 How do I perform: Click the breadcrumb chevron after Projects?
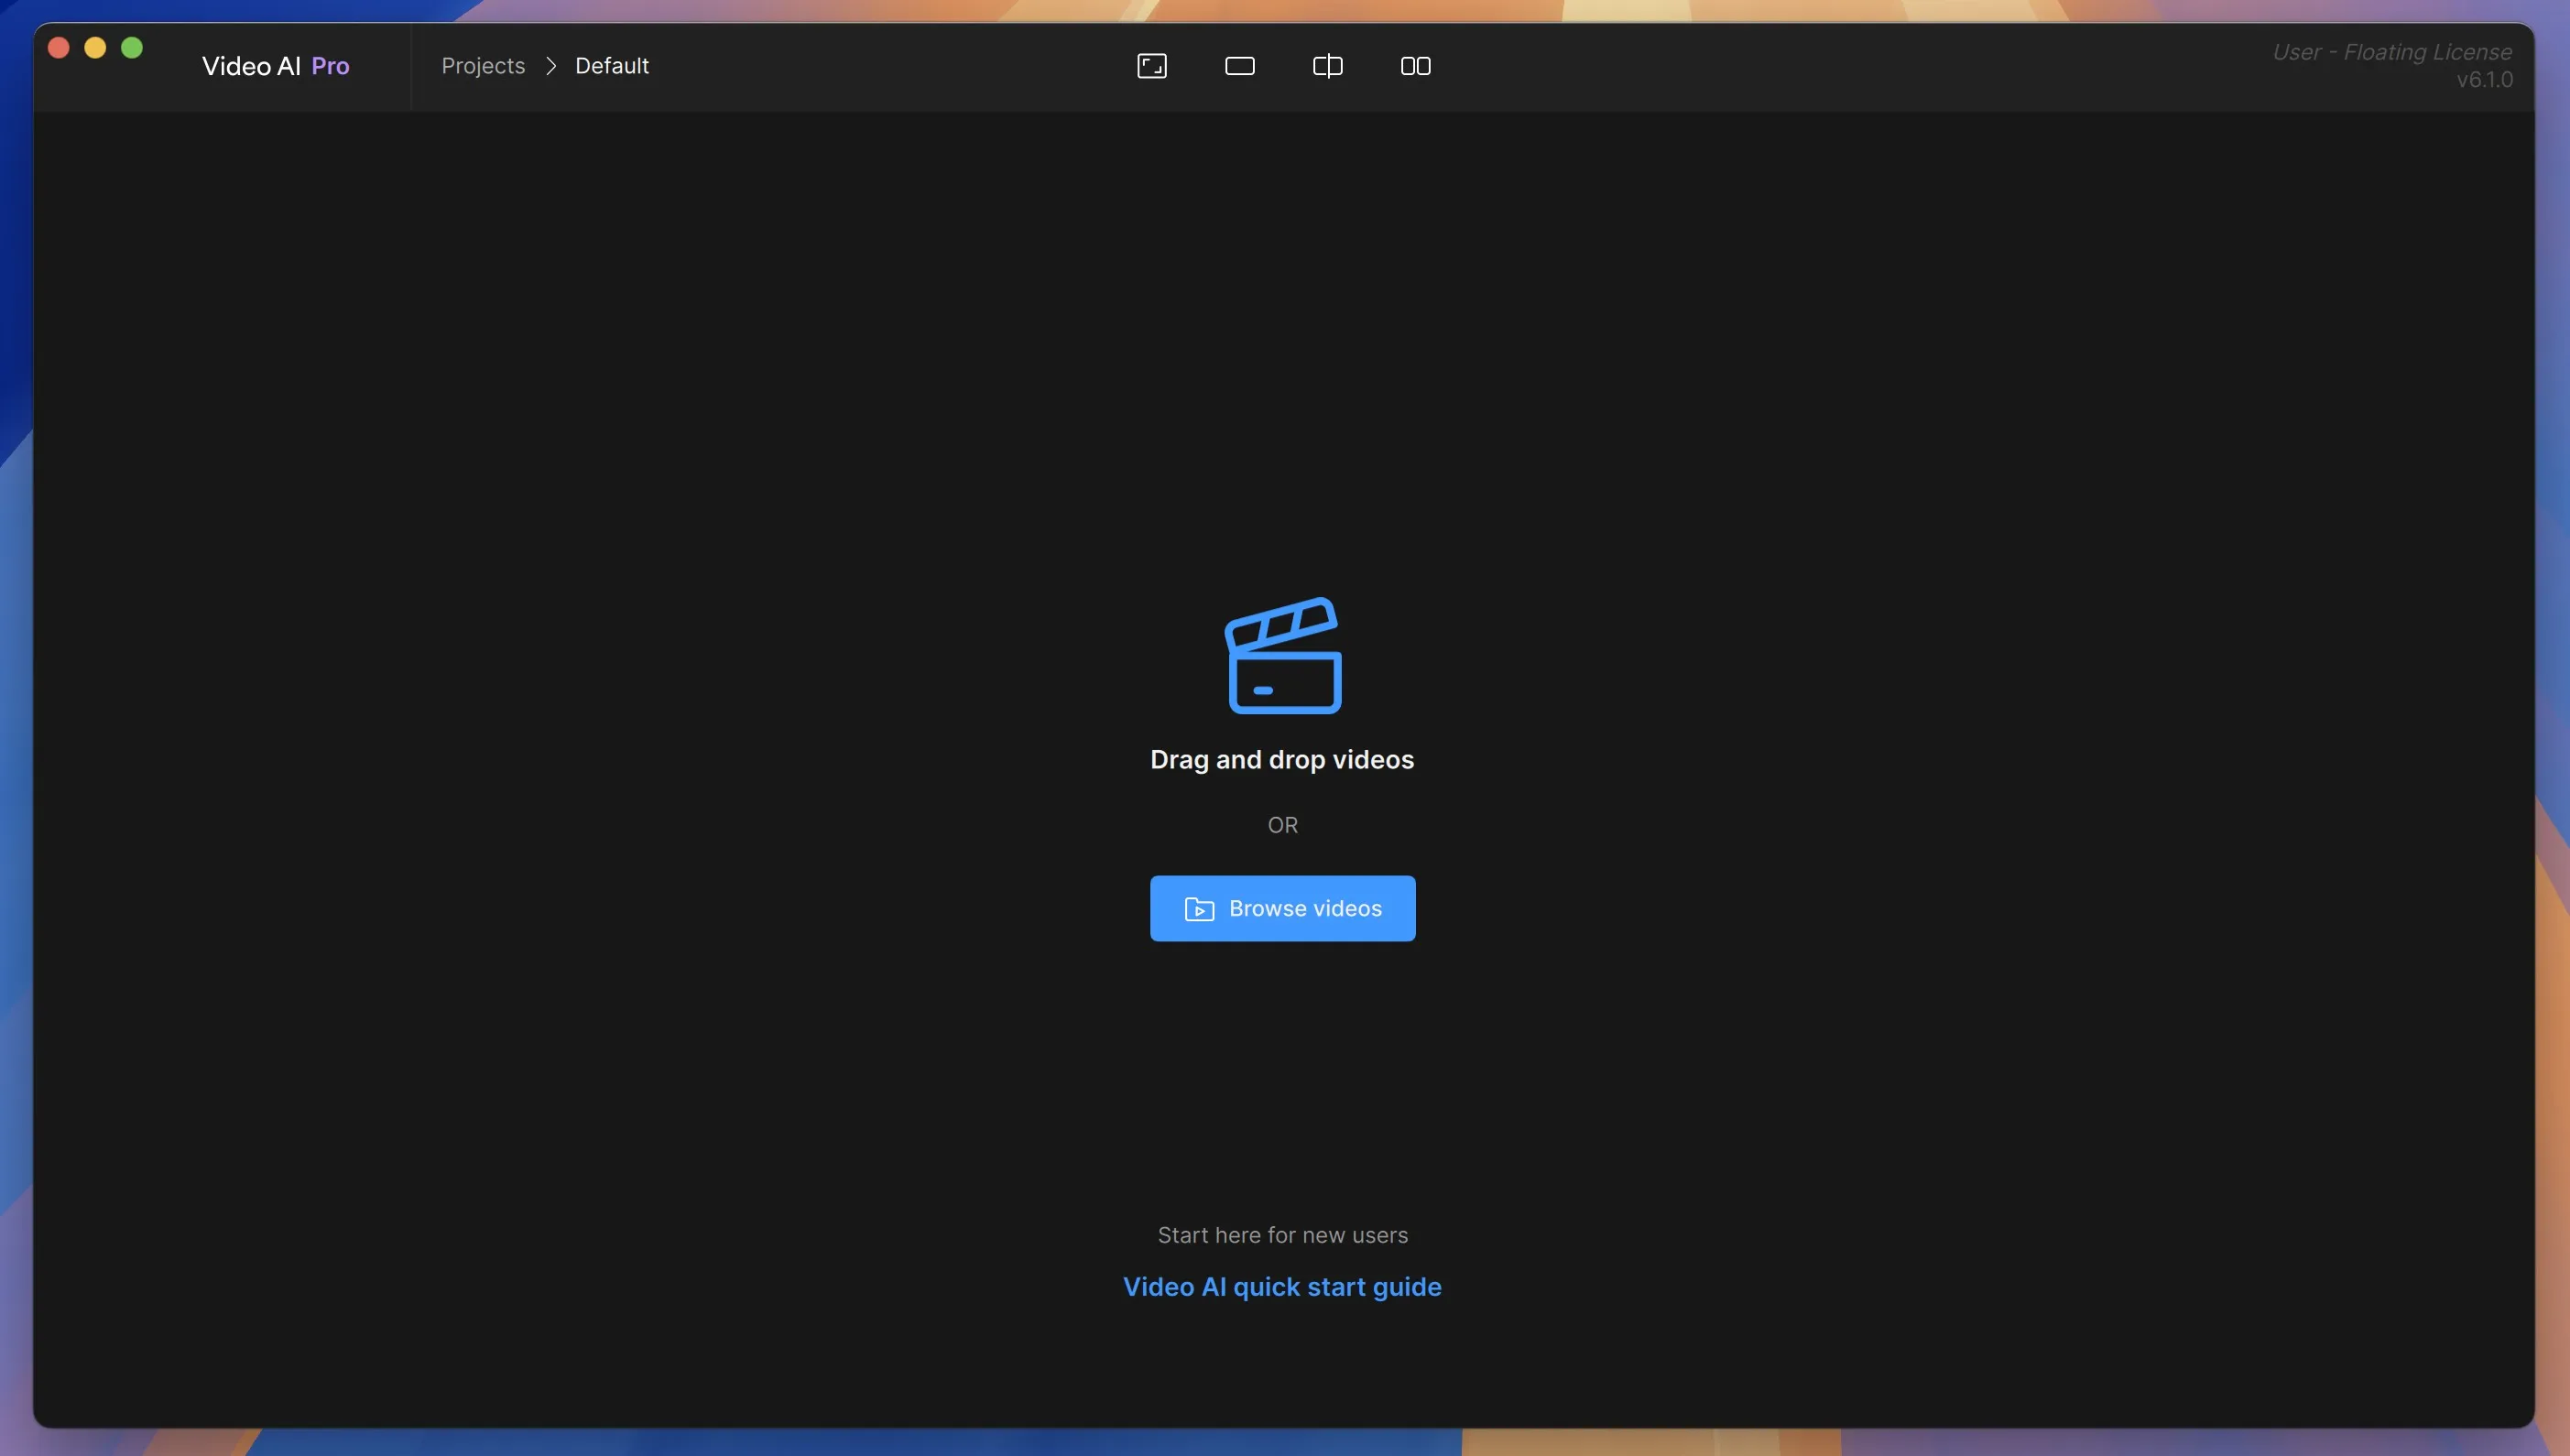(x=551, y=66)
